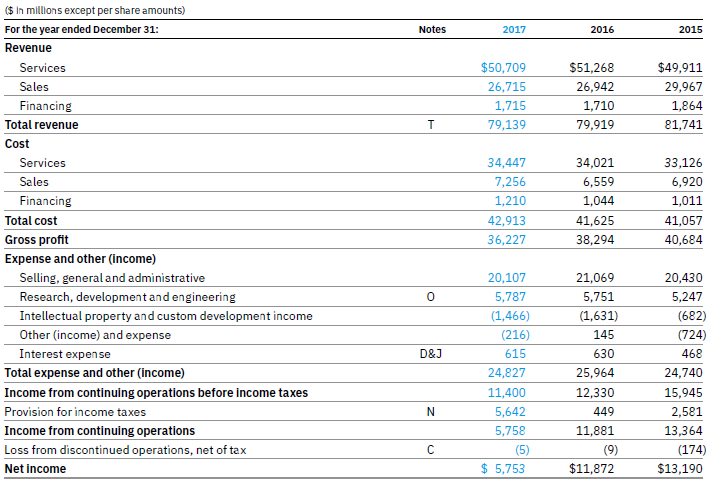Viewport: 717px width, 480px height.
Task: Click 2015 Net income value $13,190
Action: [x=680, y=469]
